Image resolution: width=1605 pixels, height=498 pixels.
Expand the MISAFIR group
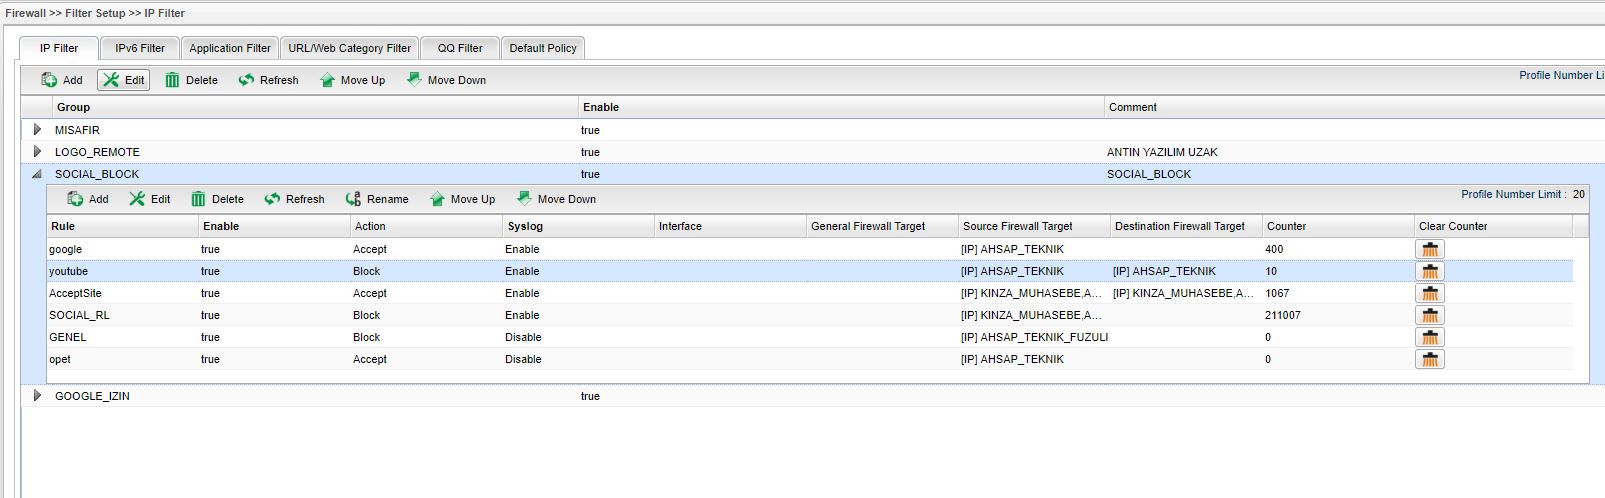pyautogui.click(x=37, y=130)
